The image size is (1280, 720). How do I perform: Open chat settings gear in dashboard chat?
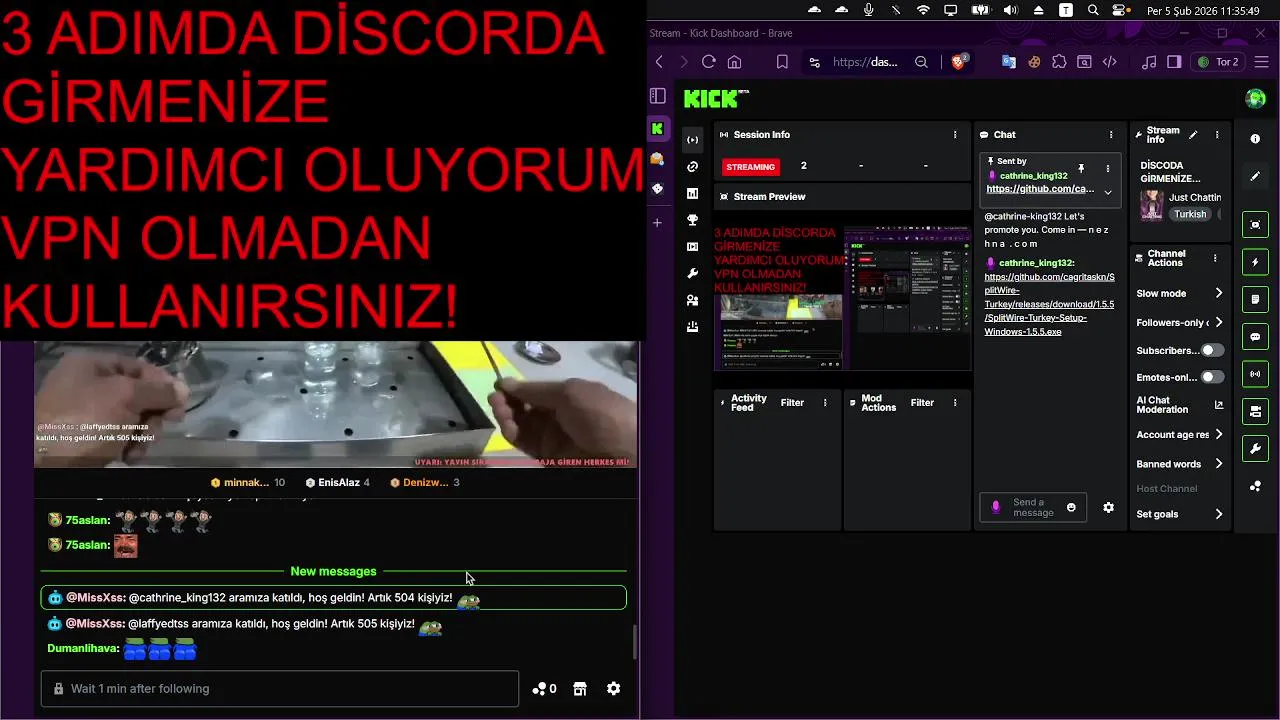(1108, 508)
